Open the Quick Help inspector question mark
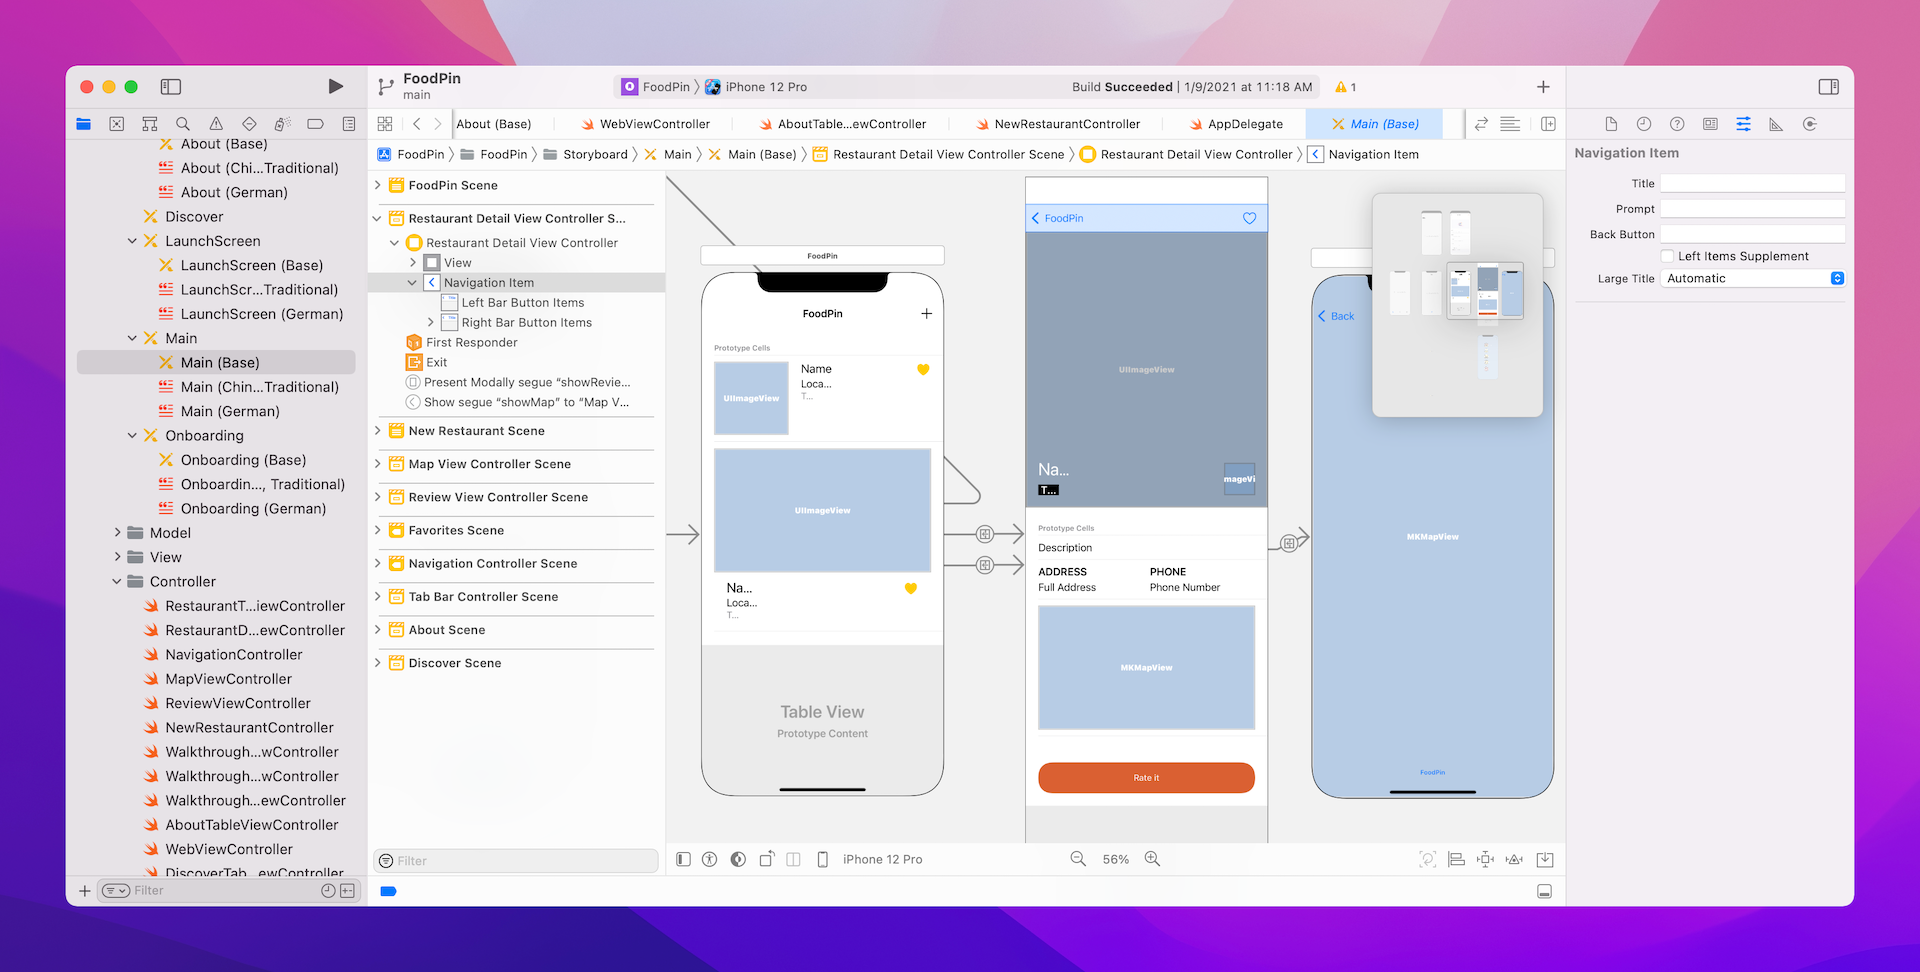The image size is (1920, 972). click(x=1677, y=123)
